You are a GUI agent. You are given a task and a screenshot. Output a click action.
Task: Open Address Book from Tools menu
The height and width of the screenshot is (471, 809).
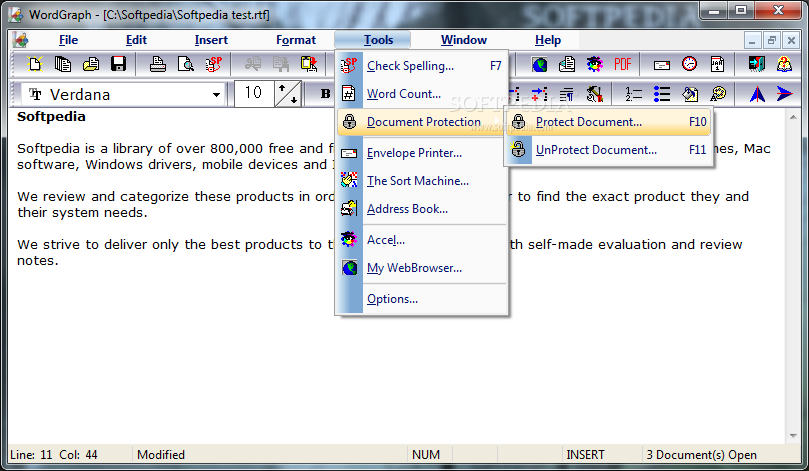(x=422, y=209)
